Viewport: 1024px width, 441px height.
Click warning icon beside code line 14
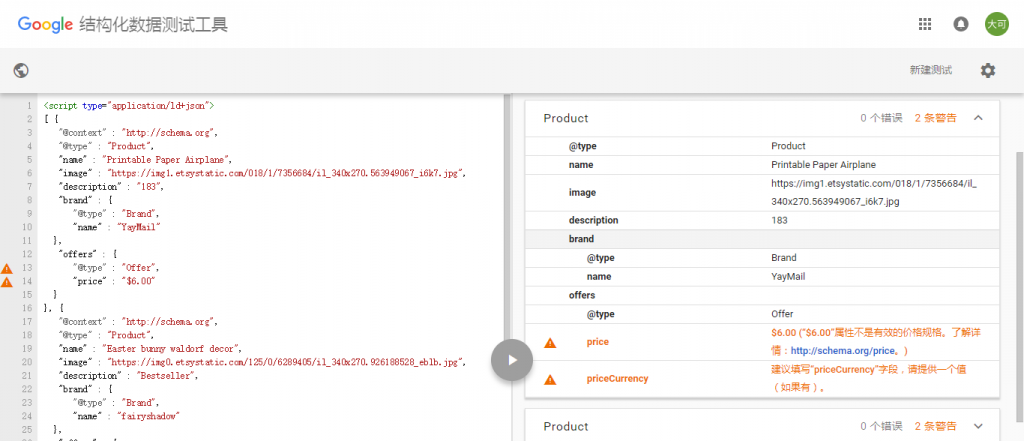(x=7, y=282)
